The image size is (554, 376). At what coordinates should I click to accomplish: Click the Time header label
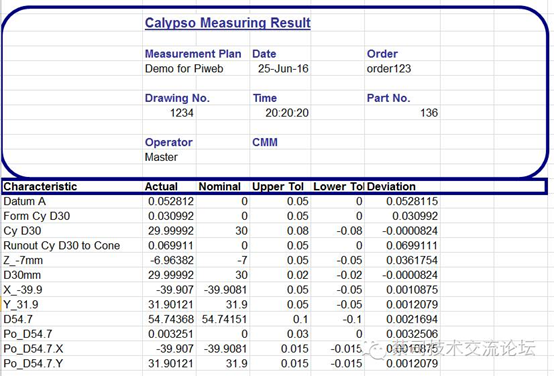click(x=265, y=98)
